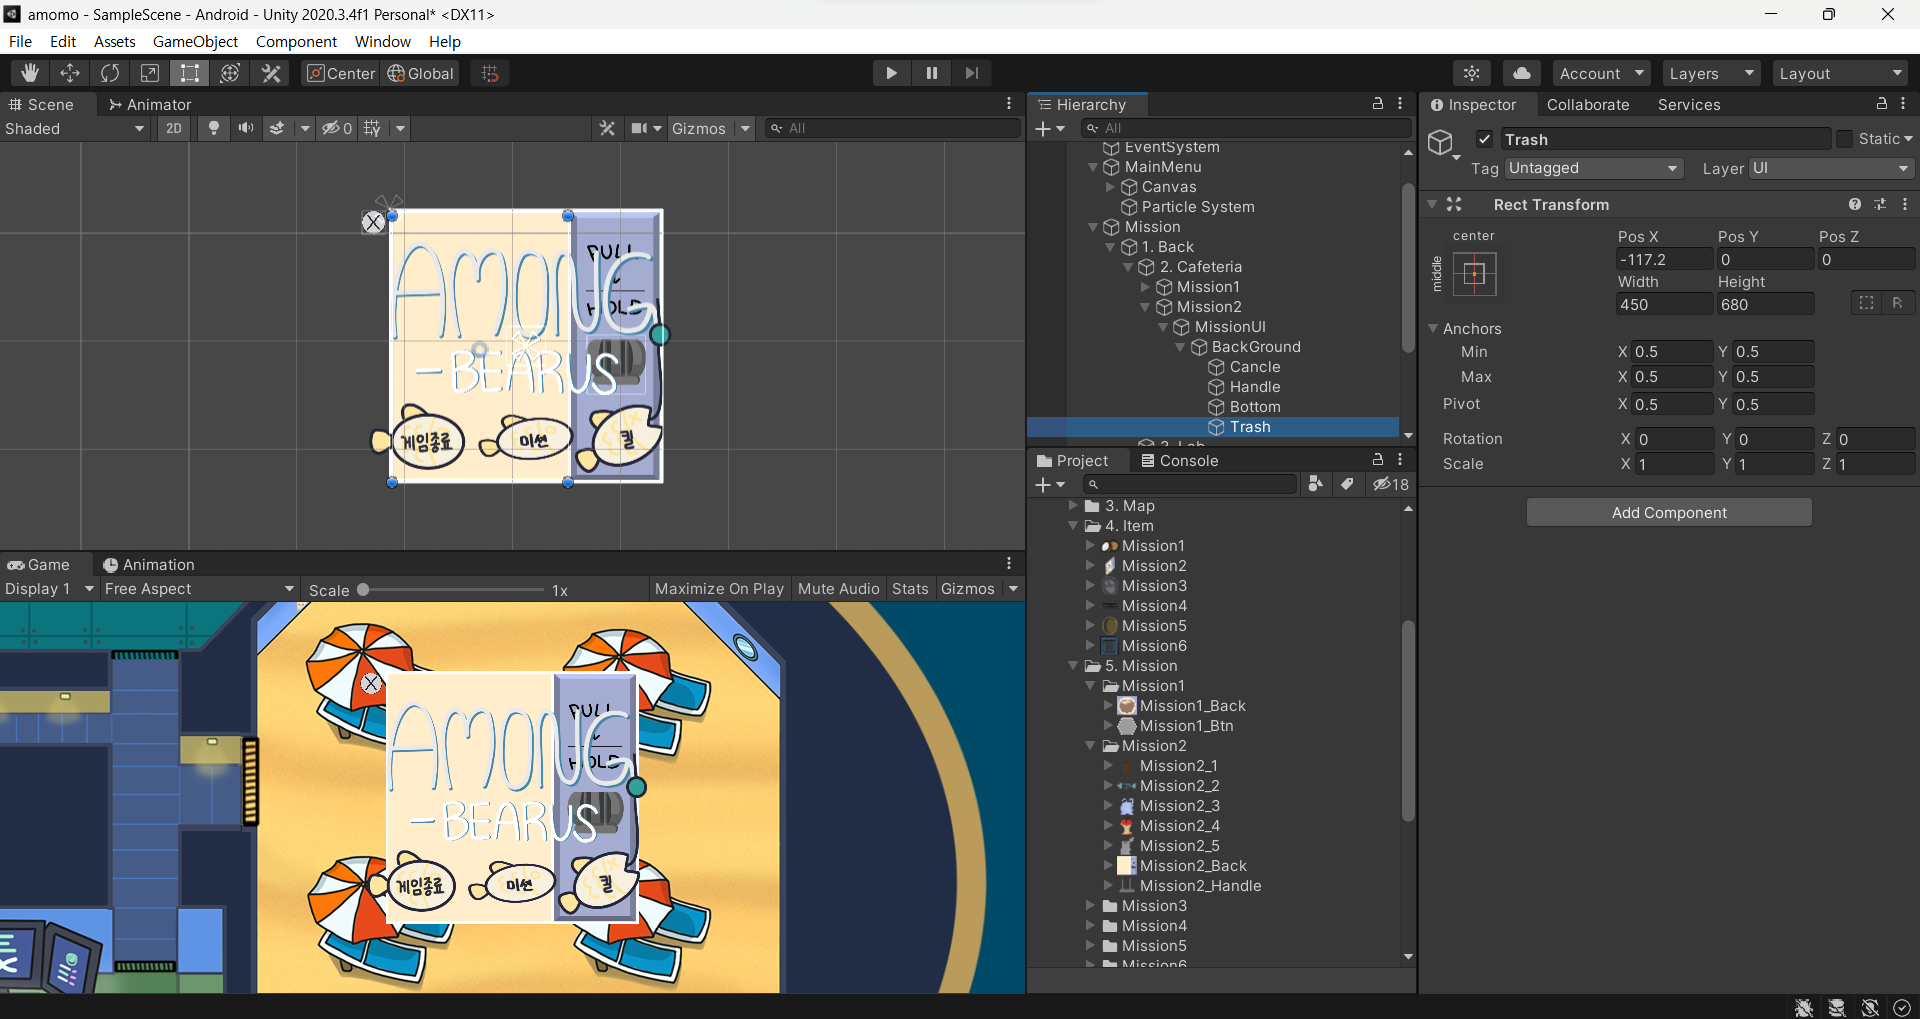Toggle Maximize On Play

[719, 589]
